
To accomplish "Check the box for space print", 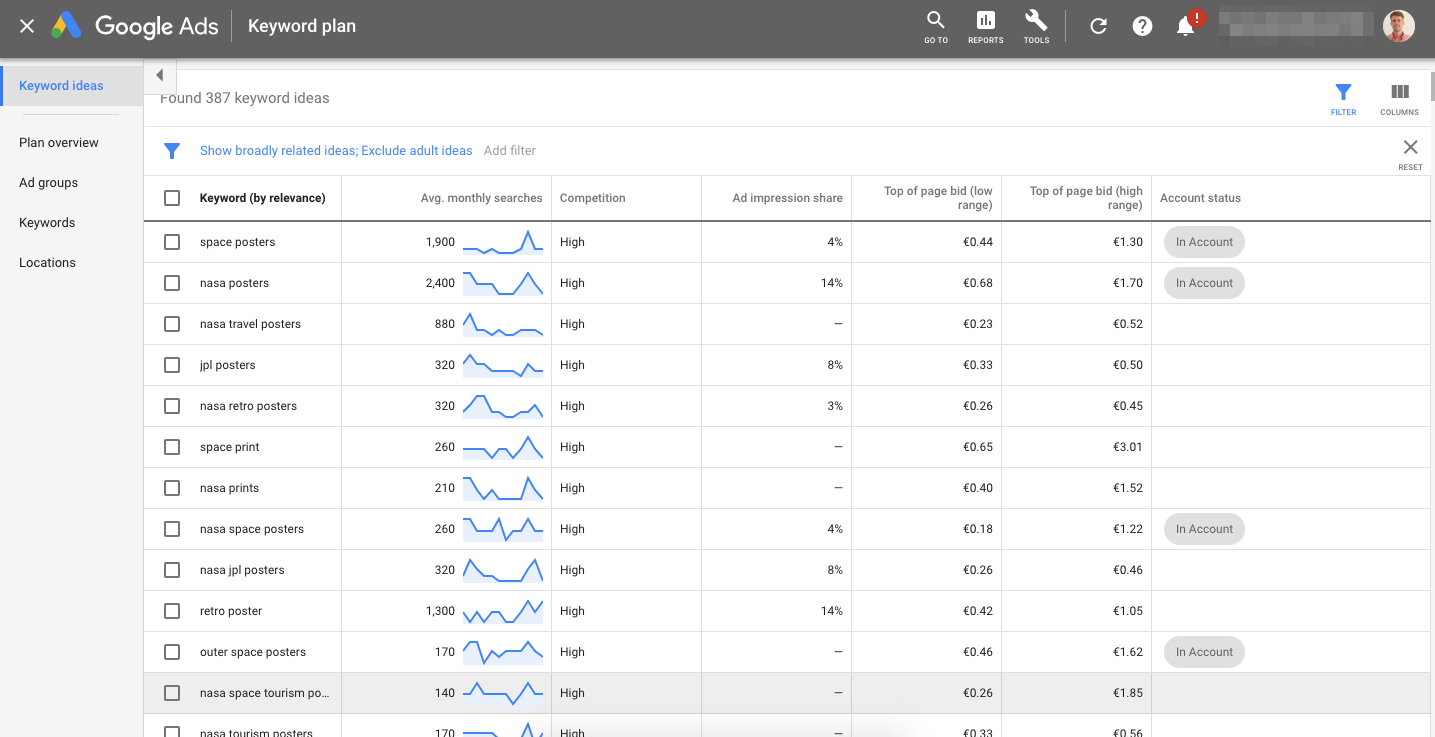I will tap(172, 447).
